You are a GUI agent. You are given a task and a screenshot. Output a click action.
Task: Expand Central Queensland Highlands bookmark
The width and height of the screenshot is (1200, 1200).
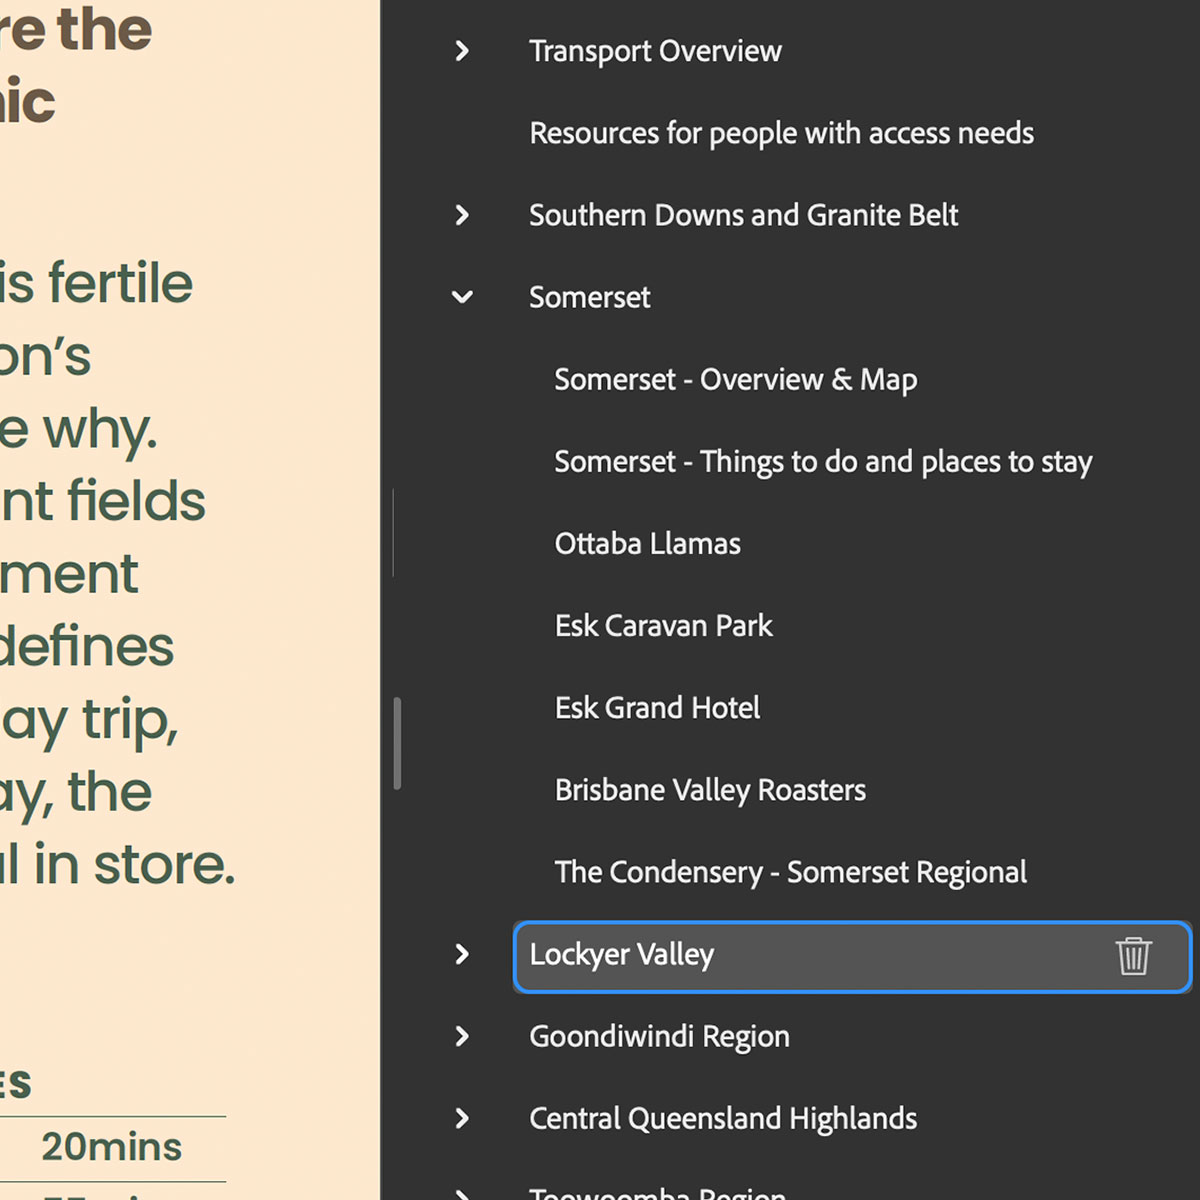point(462,1119)
